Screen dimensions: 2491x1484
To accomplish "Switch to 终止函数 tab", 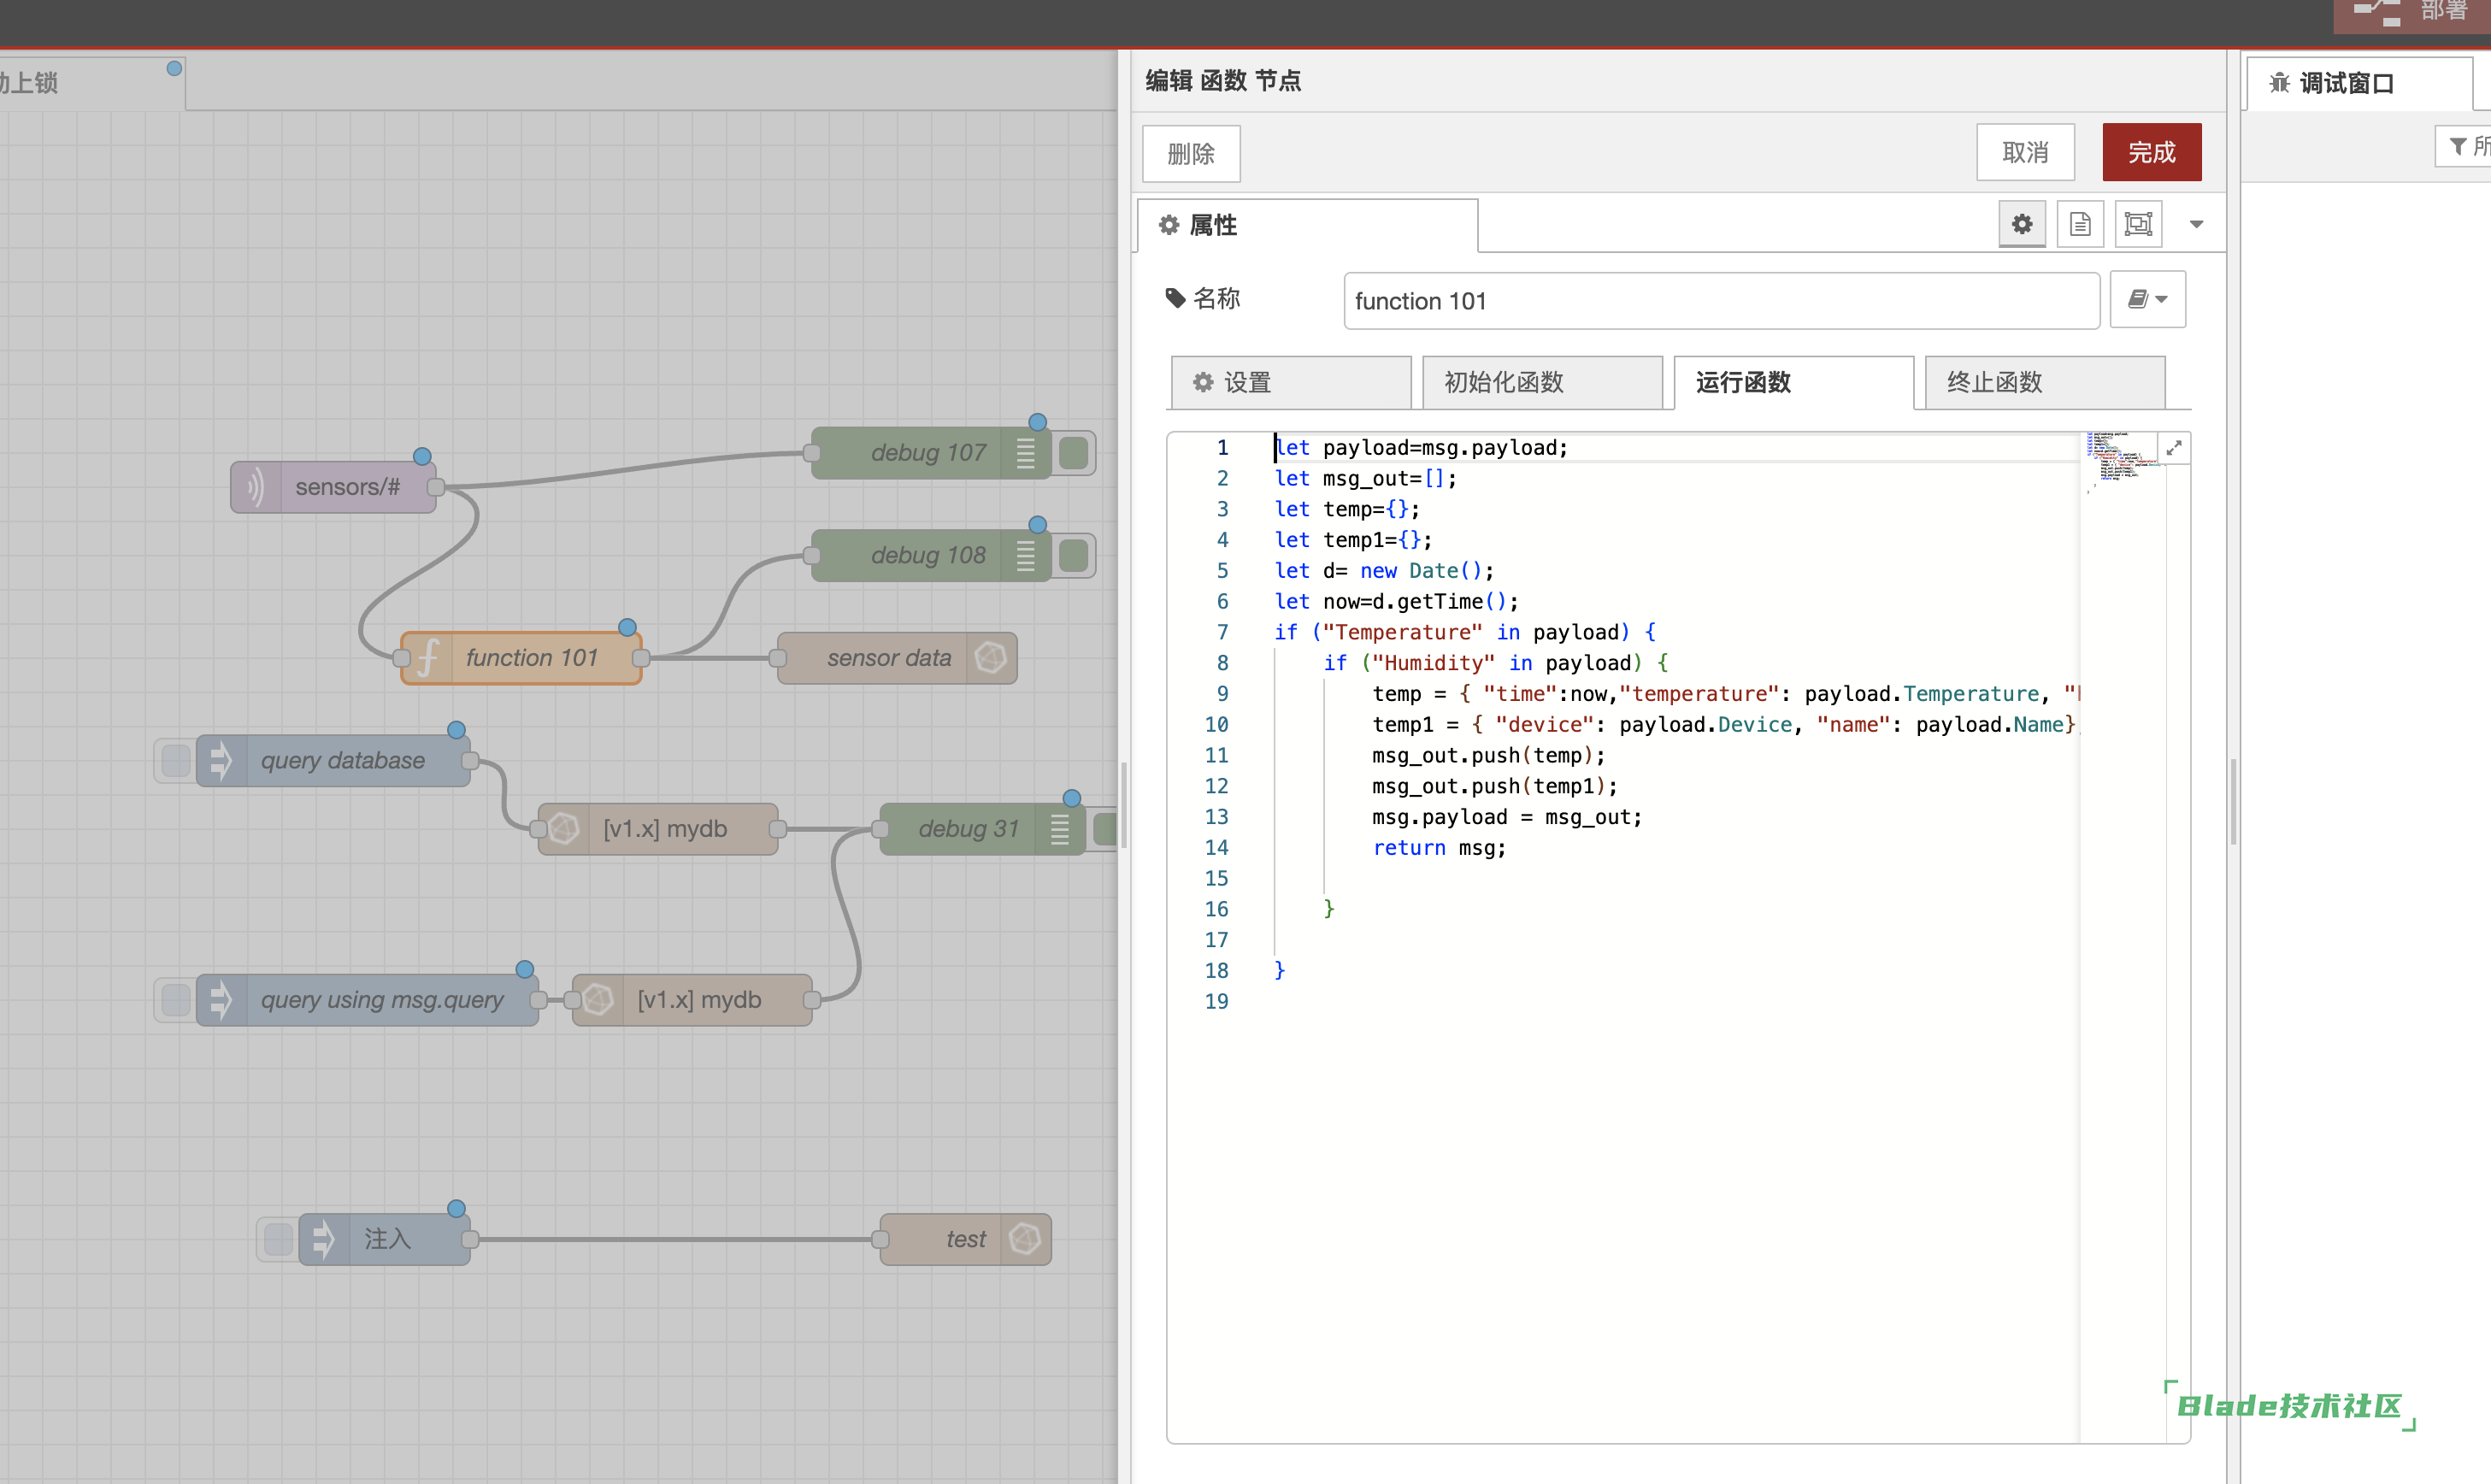I will coord(2037,381).
